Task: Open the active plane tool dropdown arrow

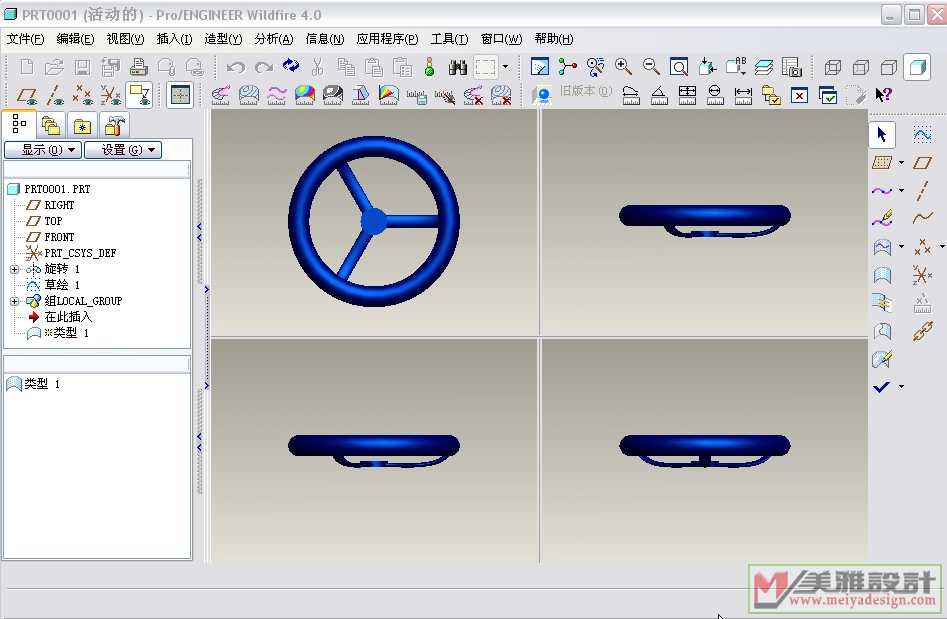Action: coord(902,162)
